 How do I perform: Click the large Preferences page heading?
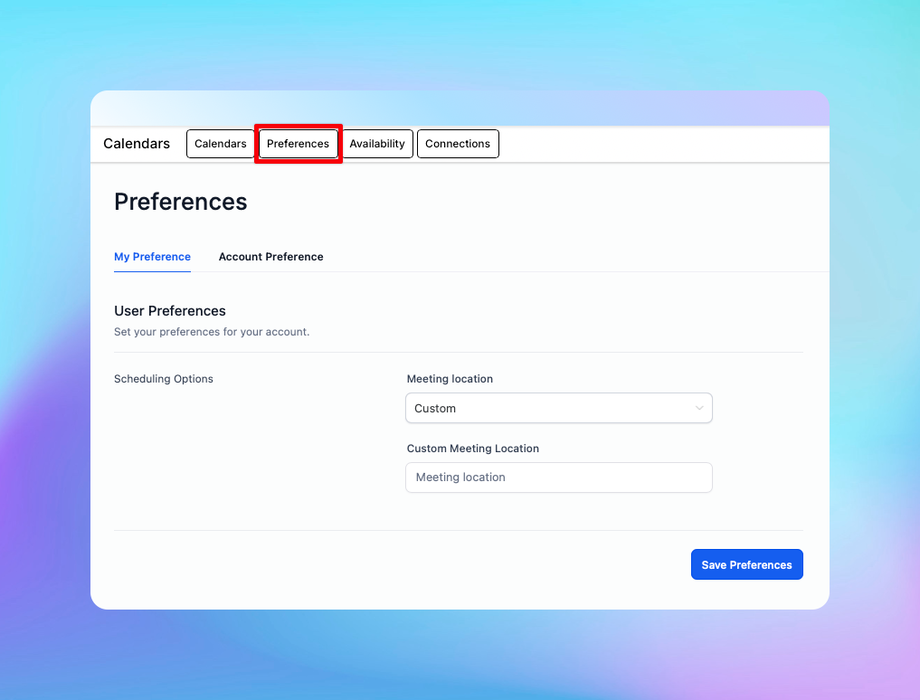pos(180,202)
